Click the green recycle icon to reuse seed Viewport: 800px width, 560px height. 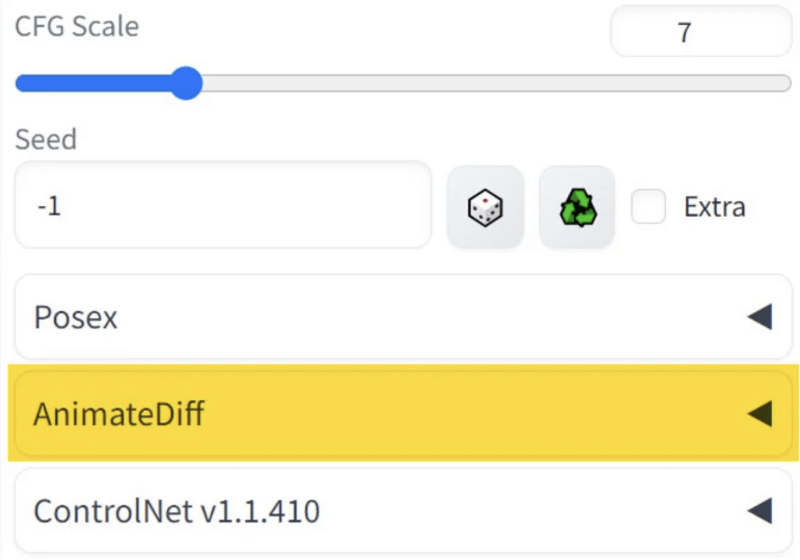pos(577,207)
